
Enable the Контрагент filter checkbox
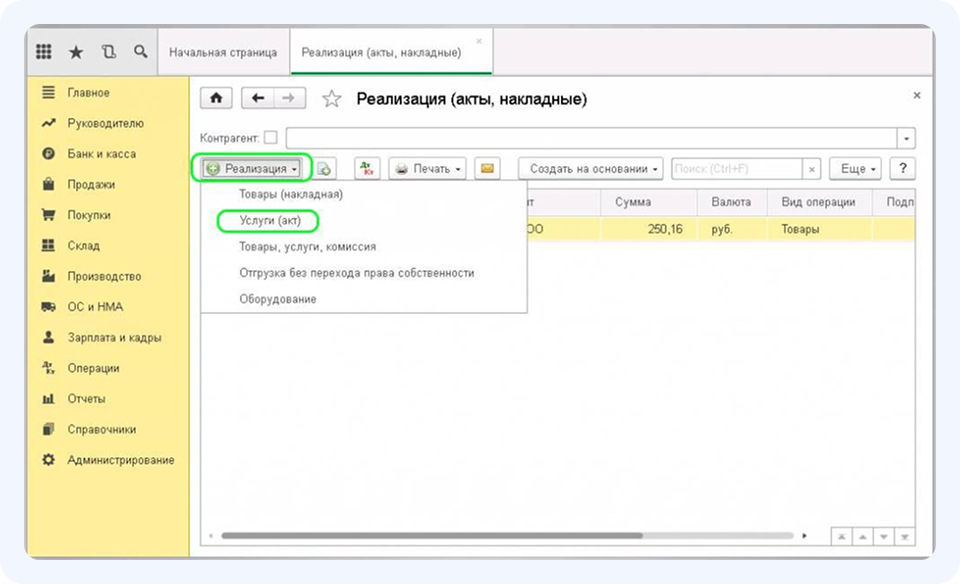click(271, 138)
